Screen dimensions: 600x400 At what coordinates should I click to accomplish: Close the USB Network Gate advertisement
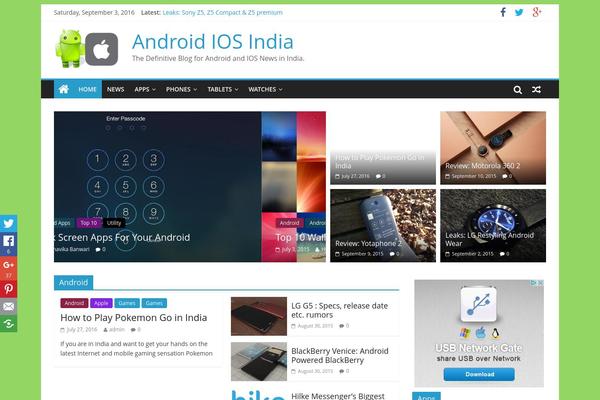tap(540, 282)
